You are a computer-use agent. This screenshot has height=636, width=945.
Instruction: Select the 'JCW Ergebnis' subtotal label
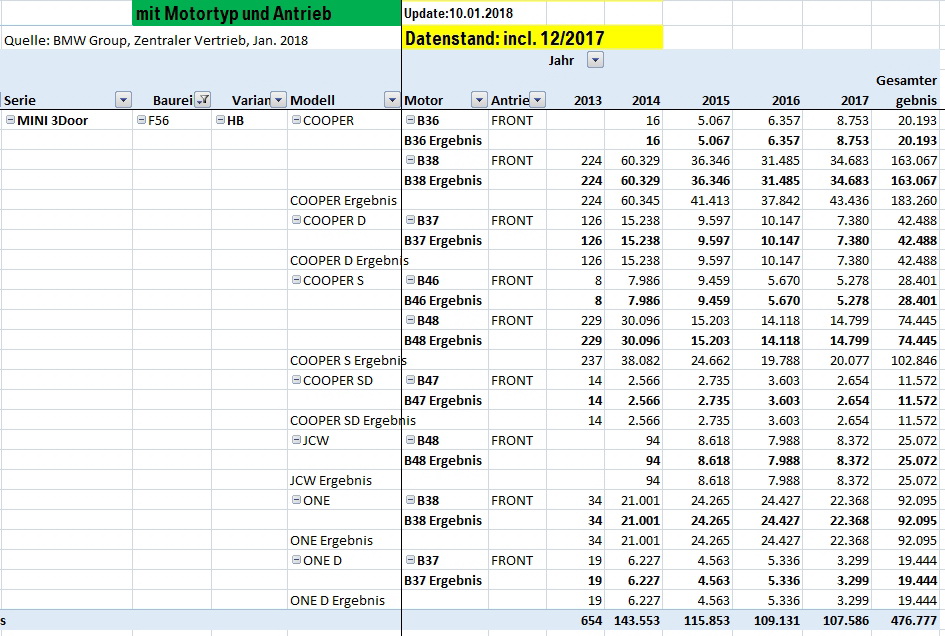pos(331,480)
